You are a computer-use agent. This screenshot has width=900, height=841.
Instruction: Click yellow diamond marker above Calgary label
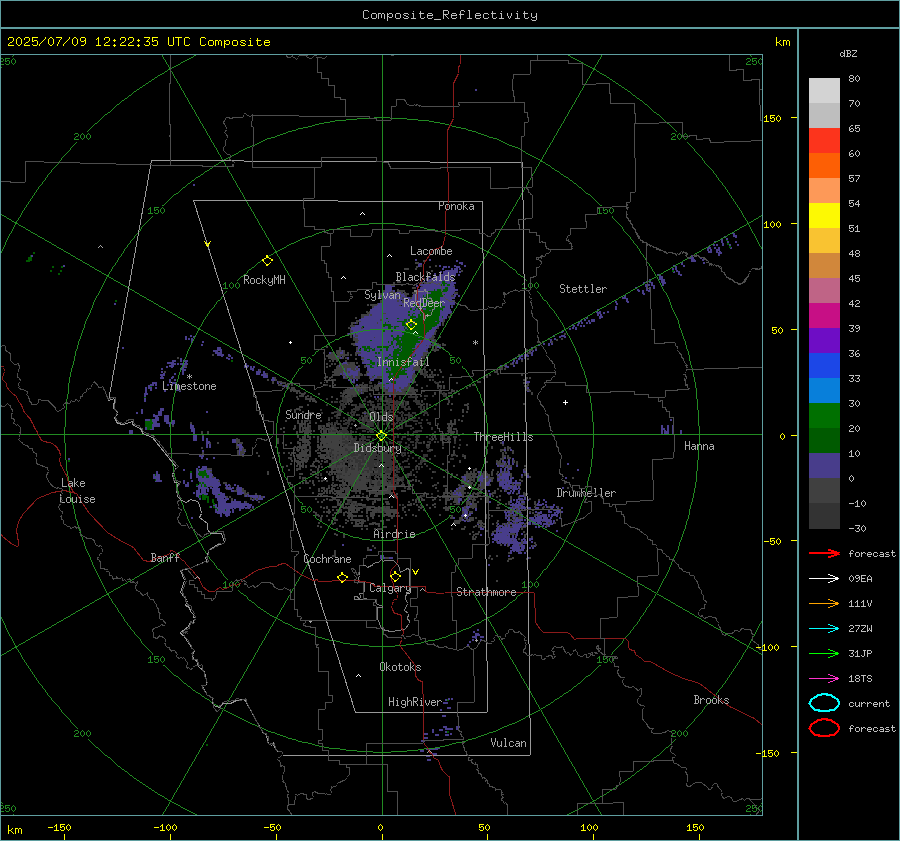(395, 576)
